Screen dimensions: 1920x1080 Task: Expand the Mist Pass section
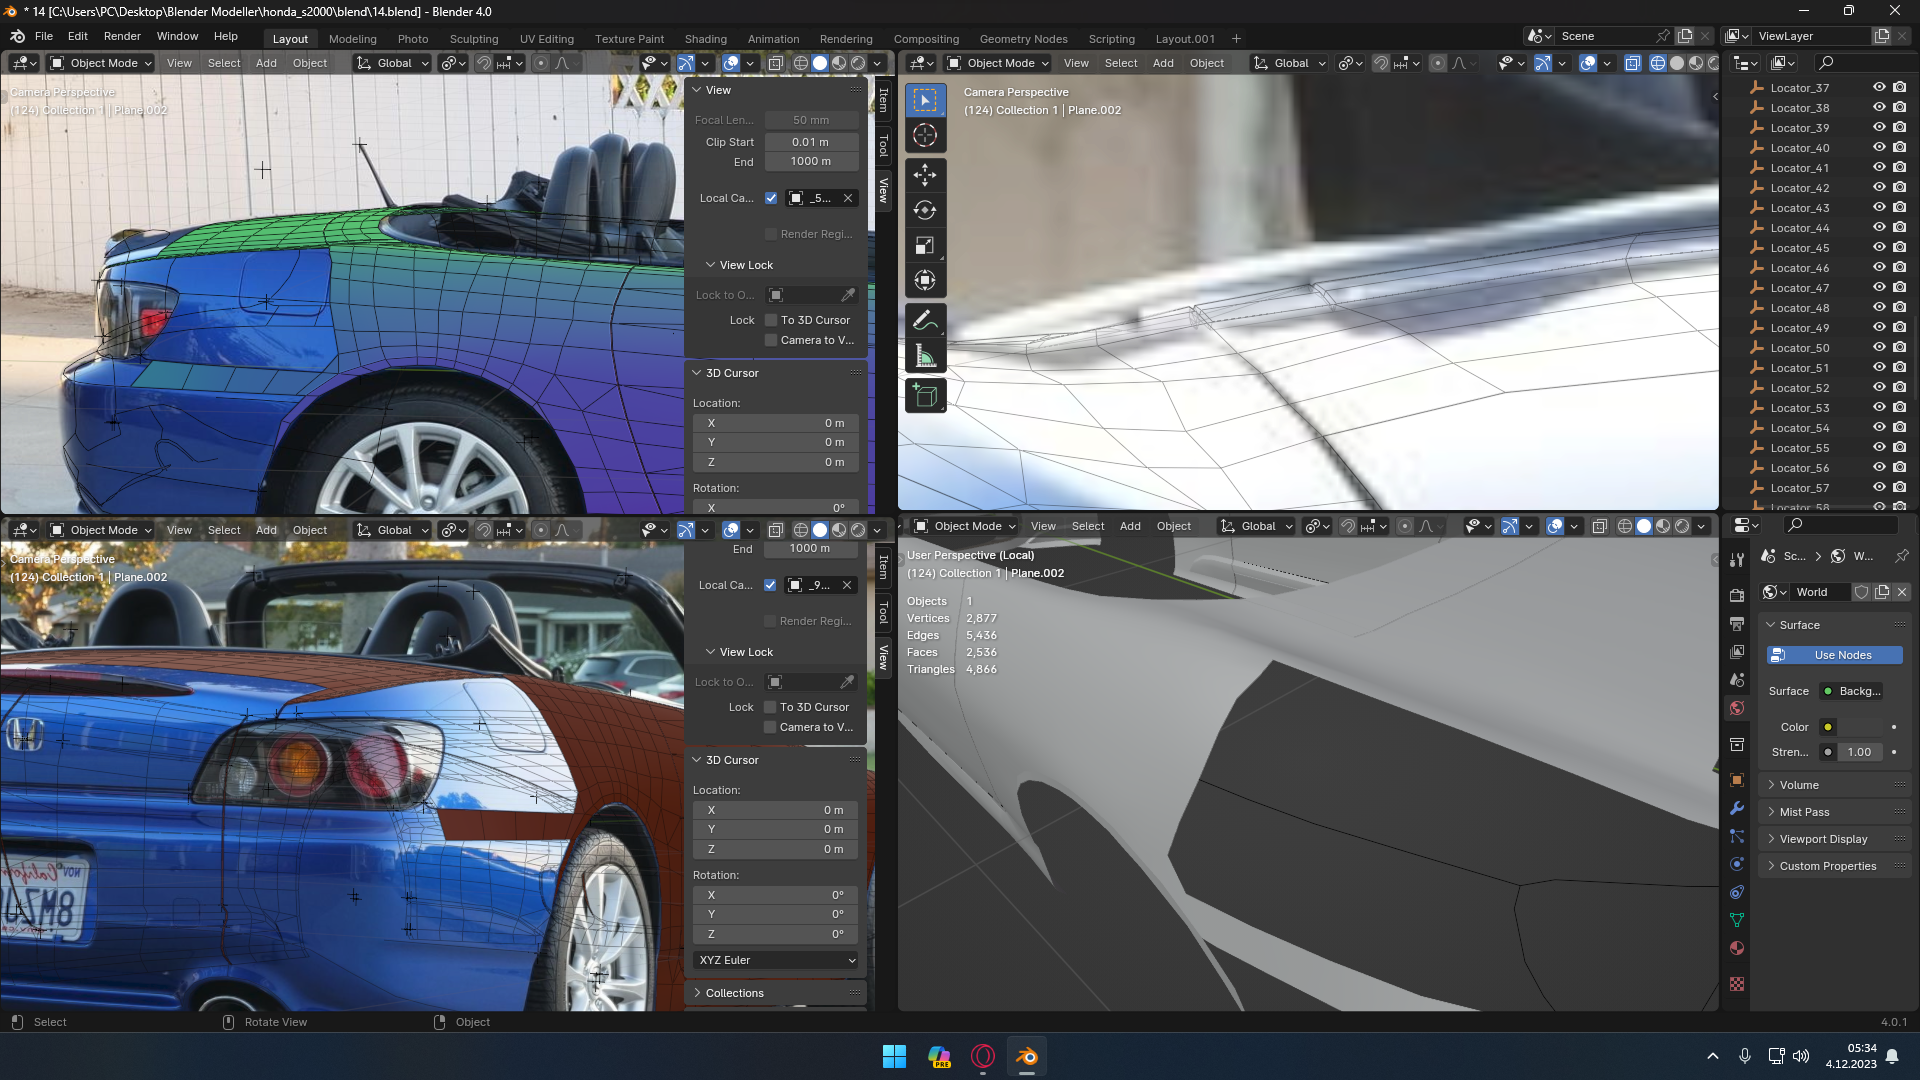click(1804, 812)
